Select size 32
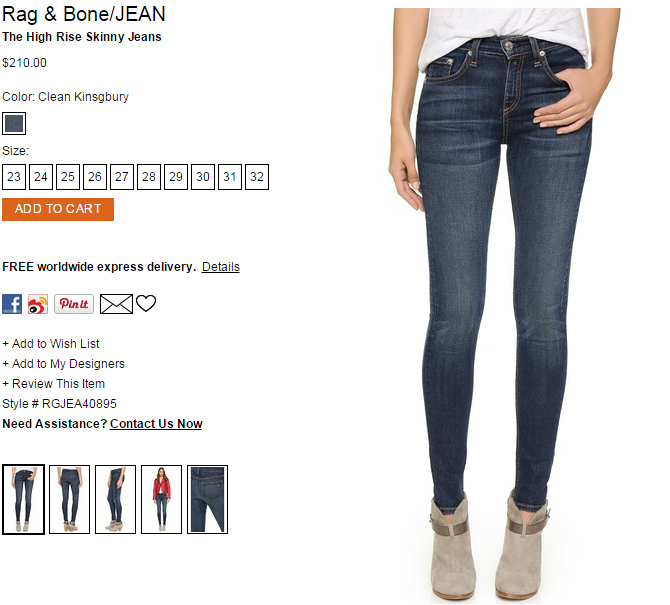Image resolution: width=670 pixels, height=605 pixels. click(x=257, y=177)
